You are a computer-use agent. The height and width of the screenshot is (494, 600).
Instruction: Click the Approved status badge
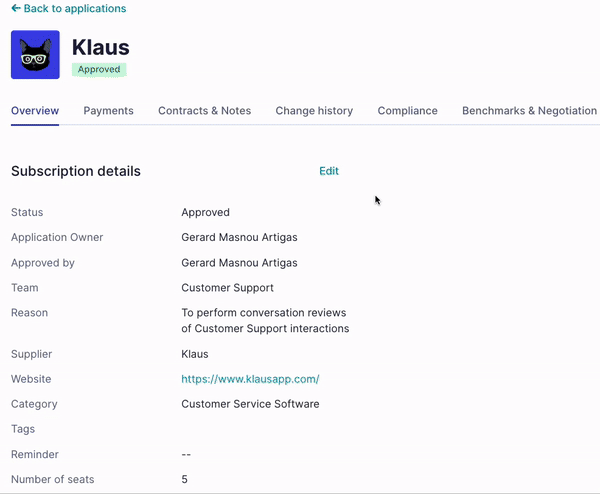coord(99,70)
